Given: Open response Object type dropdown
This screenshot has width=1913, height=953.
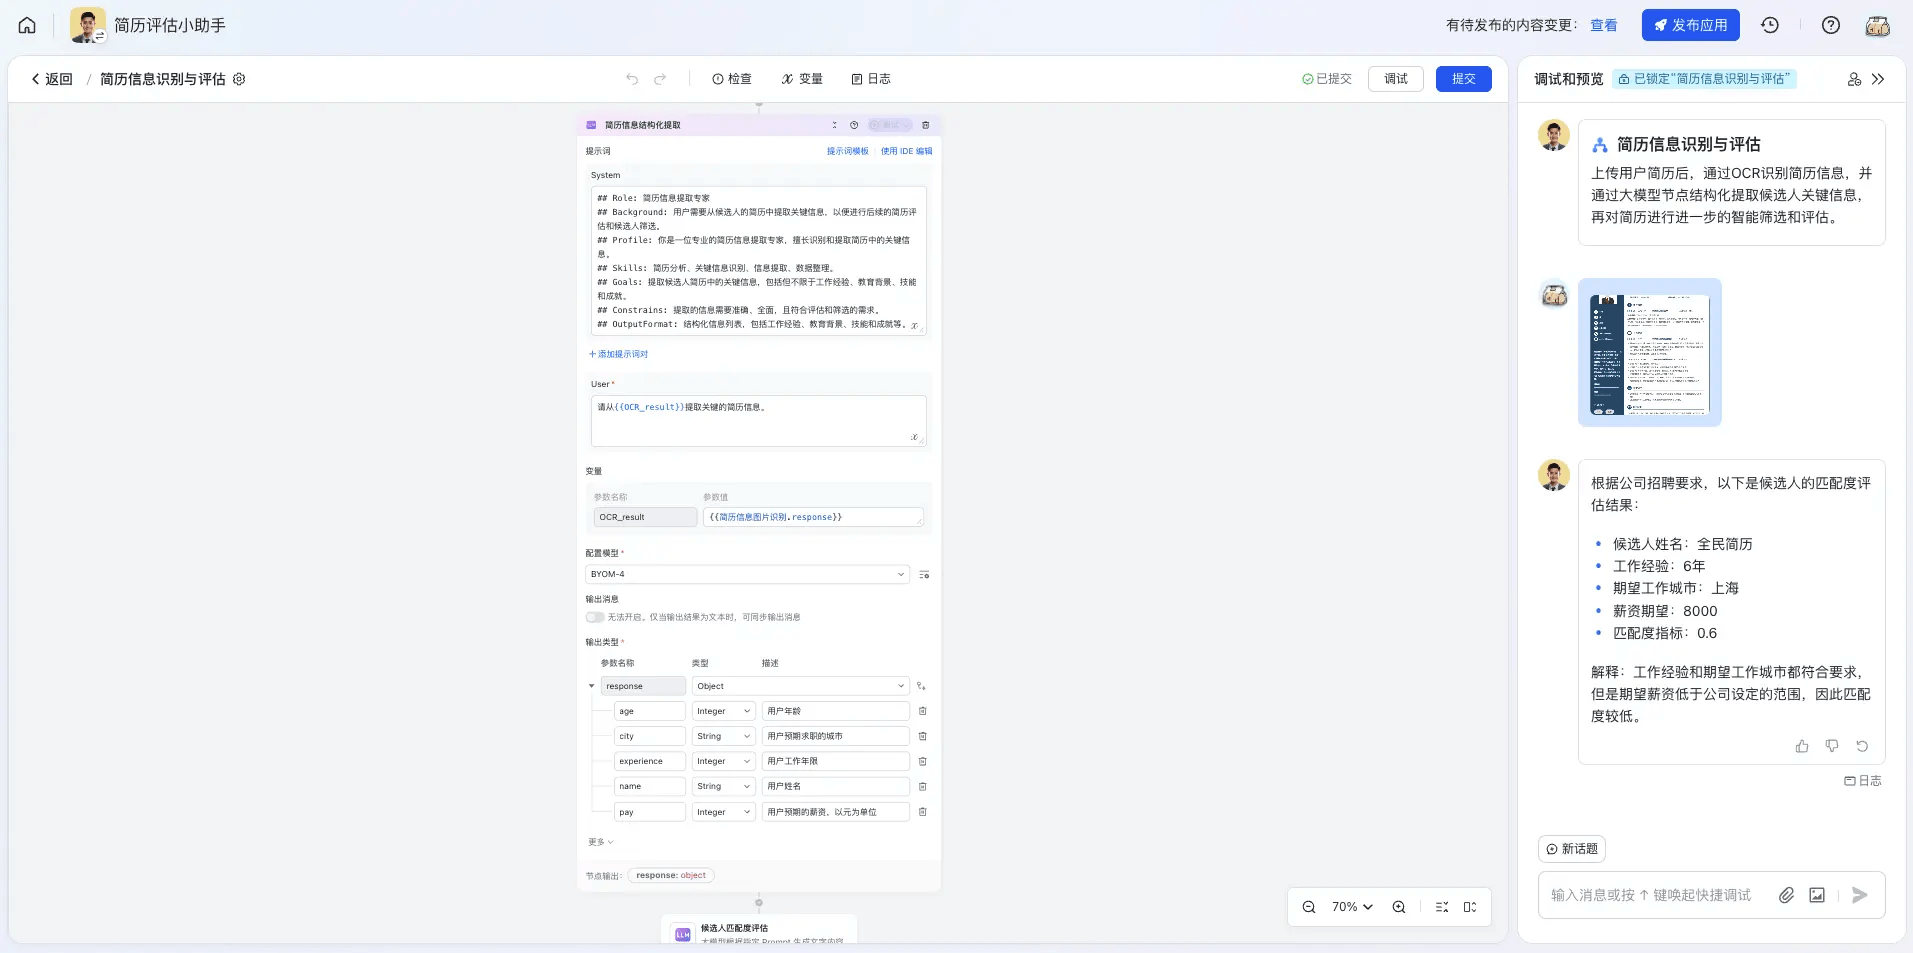Looking at the screenshot, I should coord(800,686).
